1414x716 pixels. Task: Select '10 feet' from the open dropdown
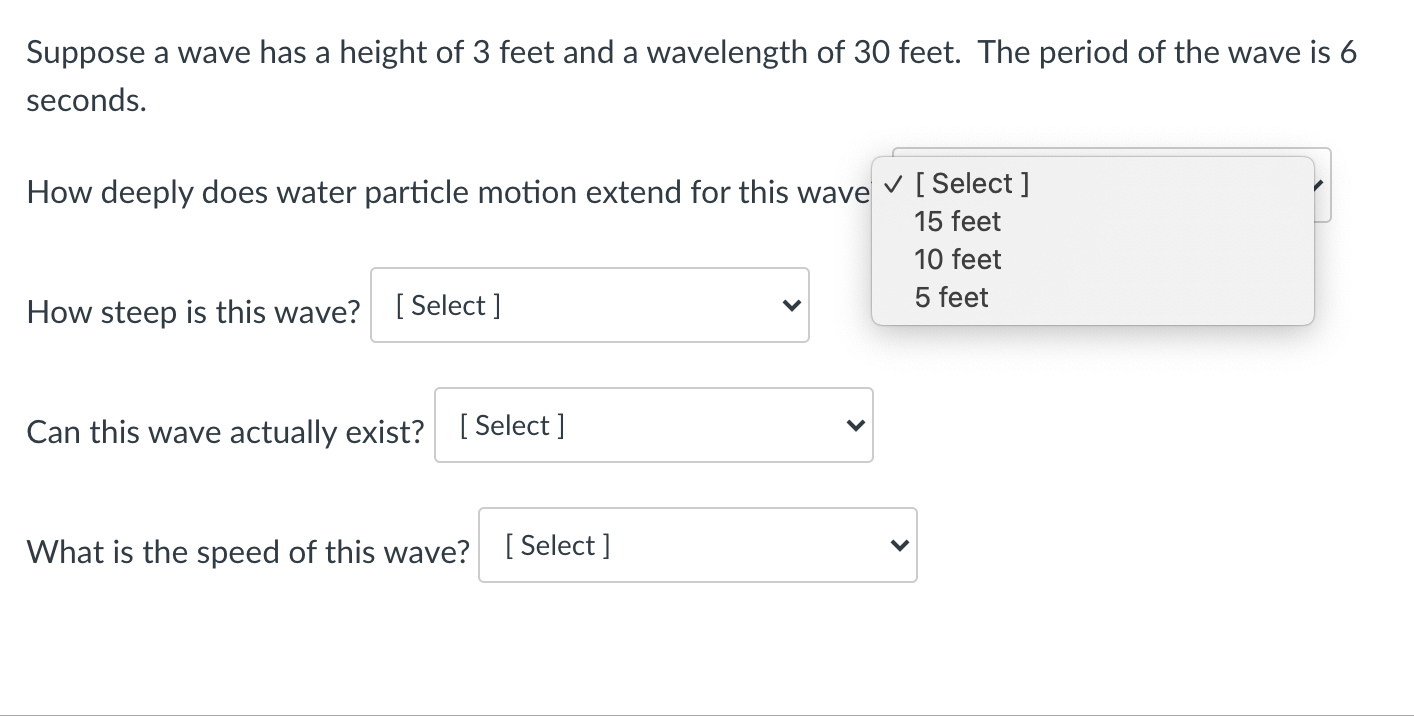[956, 259]
